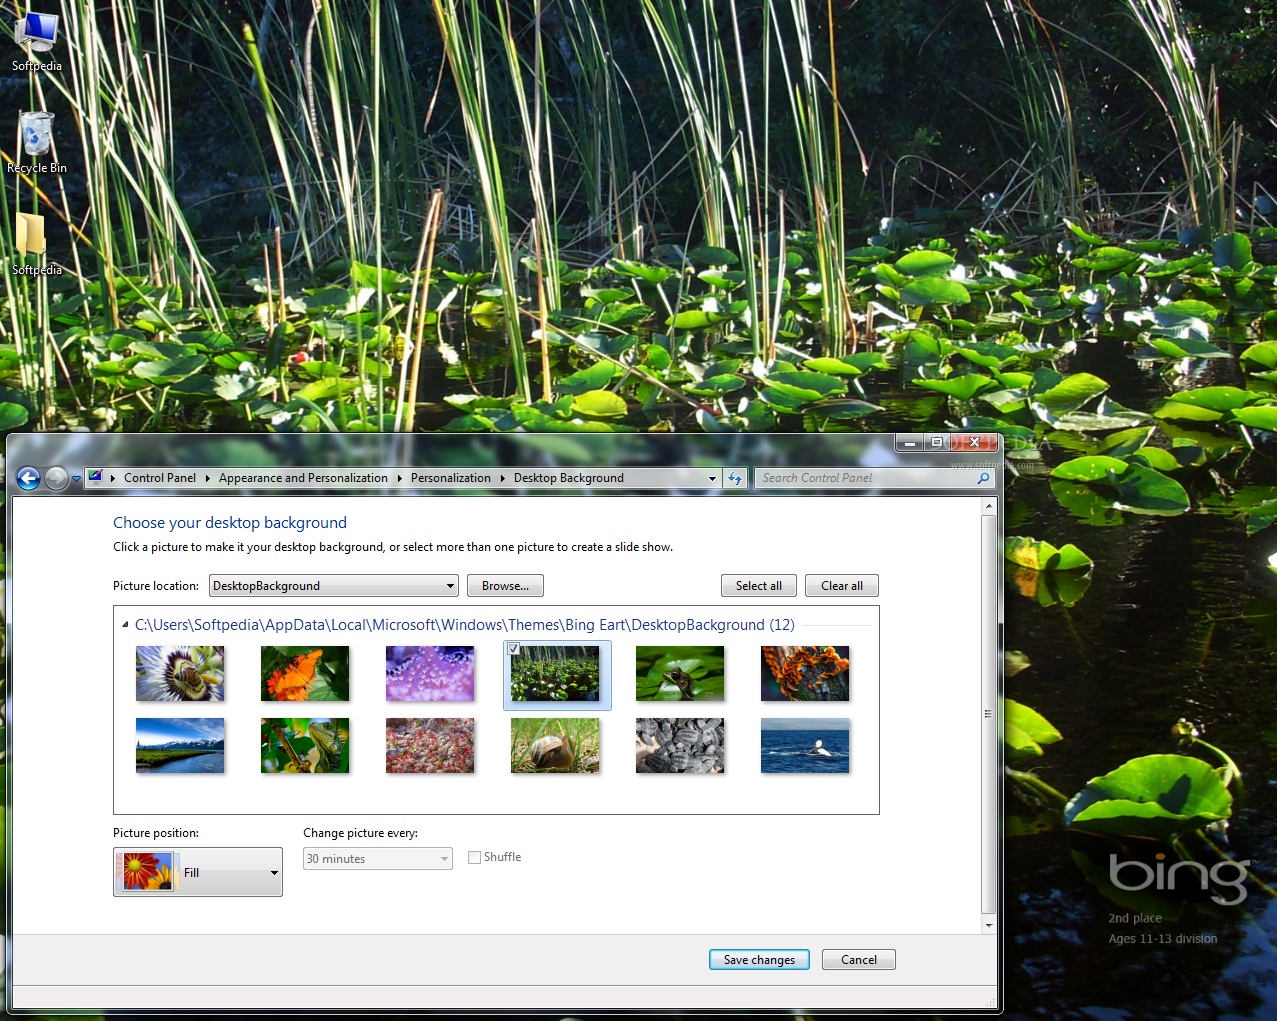1277x1021 pixels.
Task: Click the scrollbar down arrow
Action: point(989,925)
